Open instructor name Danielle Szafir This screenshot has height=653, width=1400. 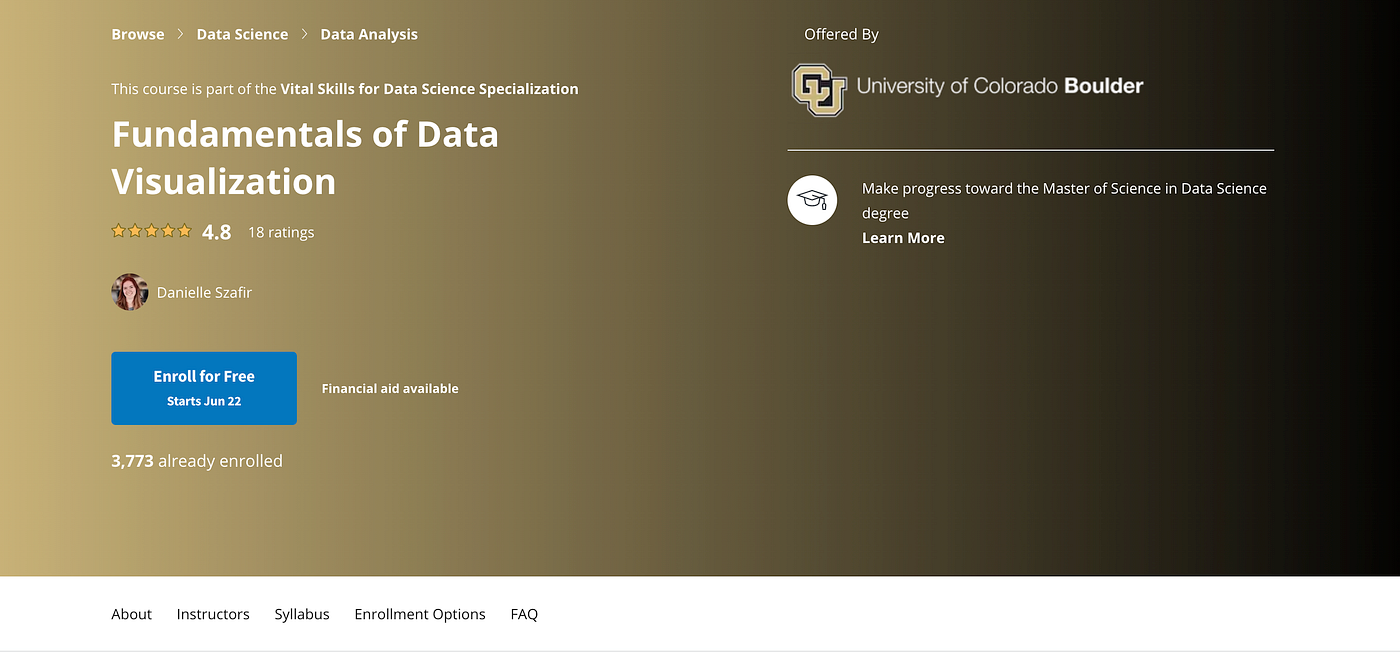pos(204,293)
